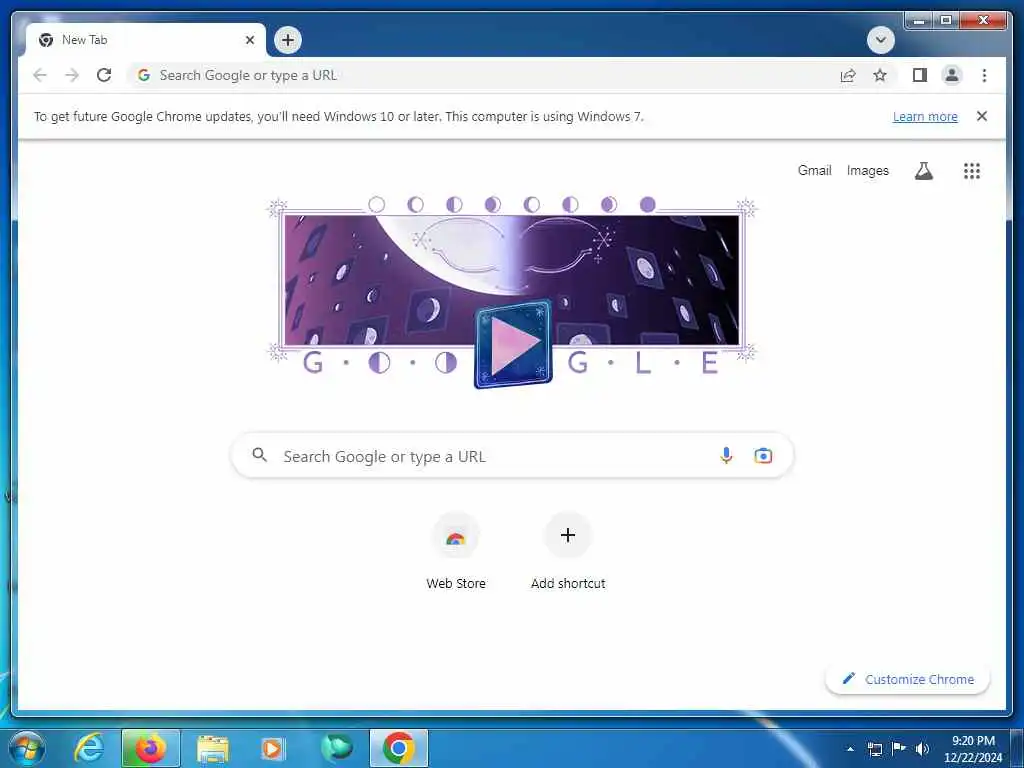Click the Chrome taskbar icon
Image resolution: width=1024 pixels, height=768 pixels.
(399, 748)
